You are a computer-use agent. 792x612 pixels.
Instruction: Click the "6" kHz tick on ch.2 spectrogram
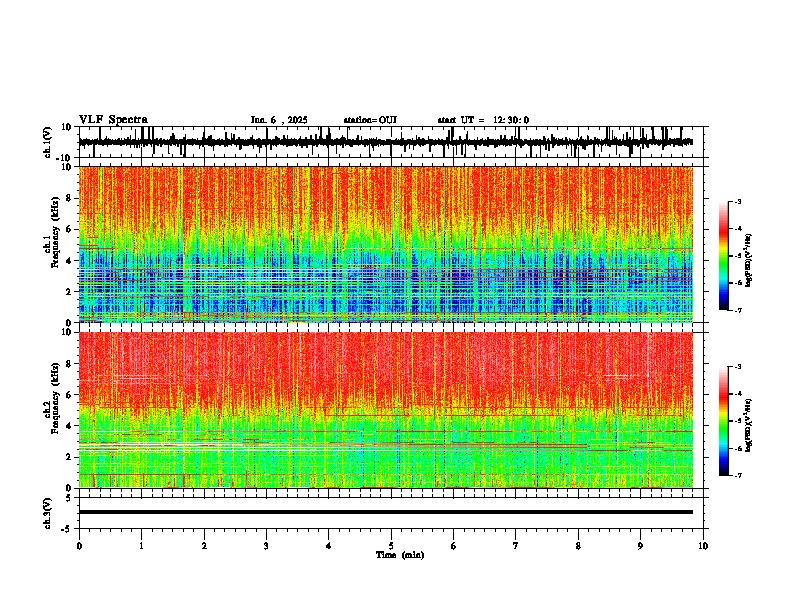(70, 395)
